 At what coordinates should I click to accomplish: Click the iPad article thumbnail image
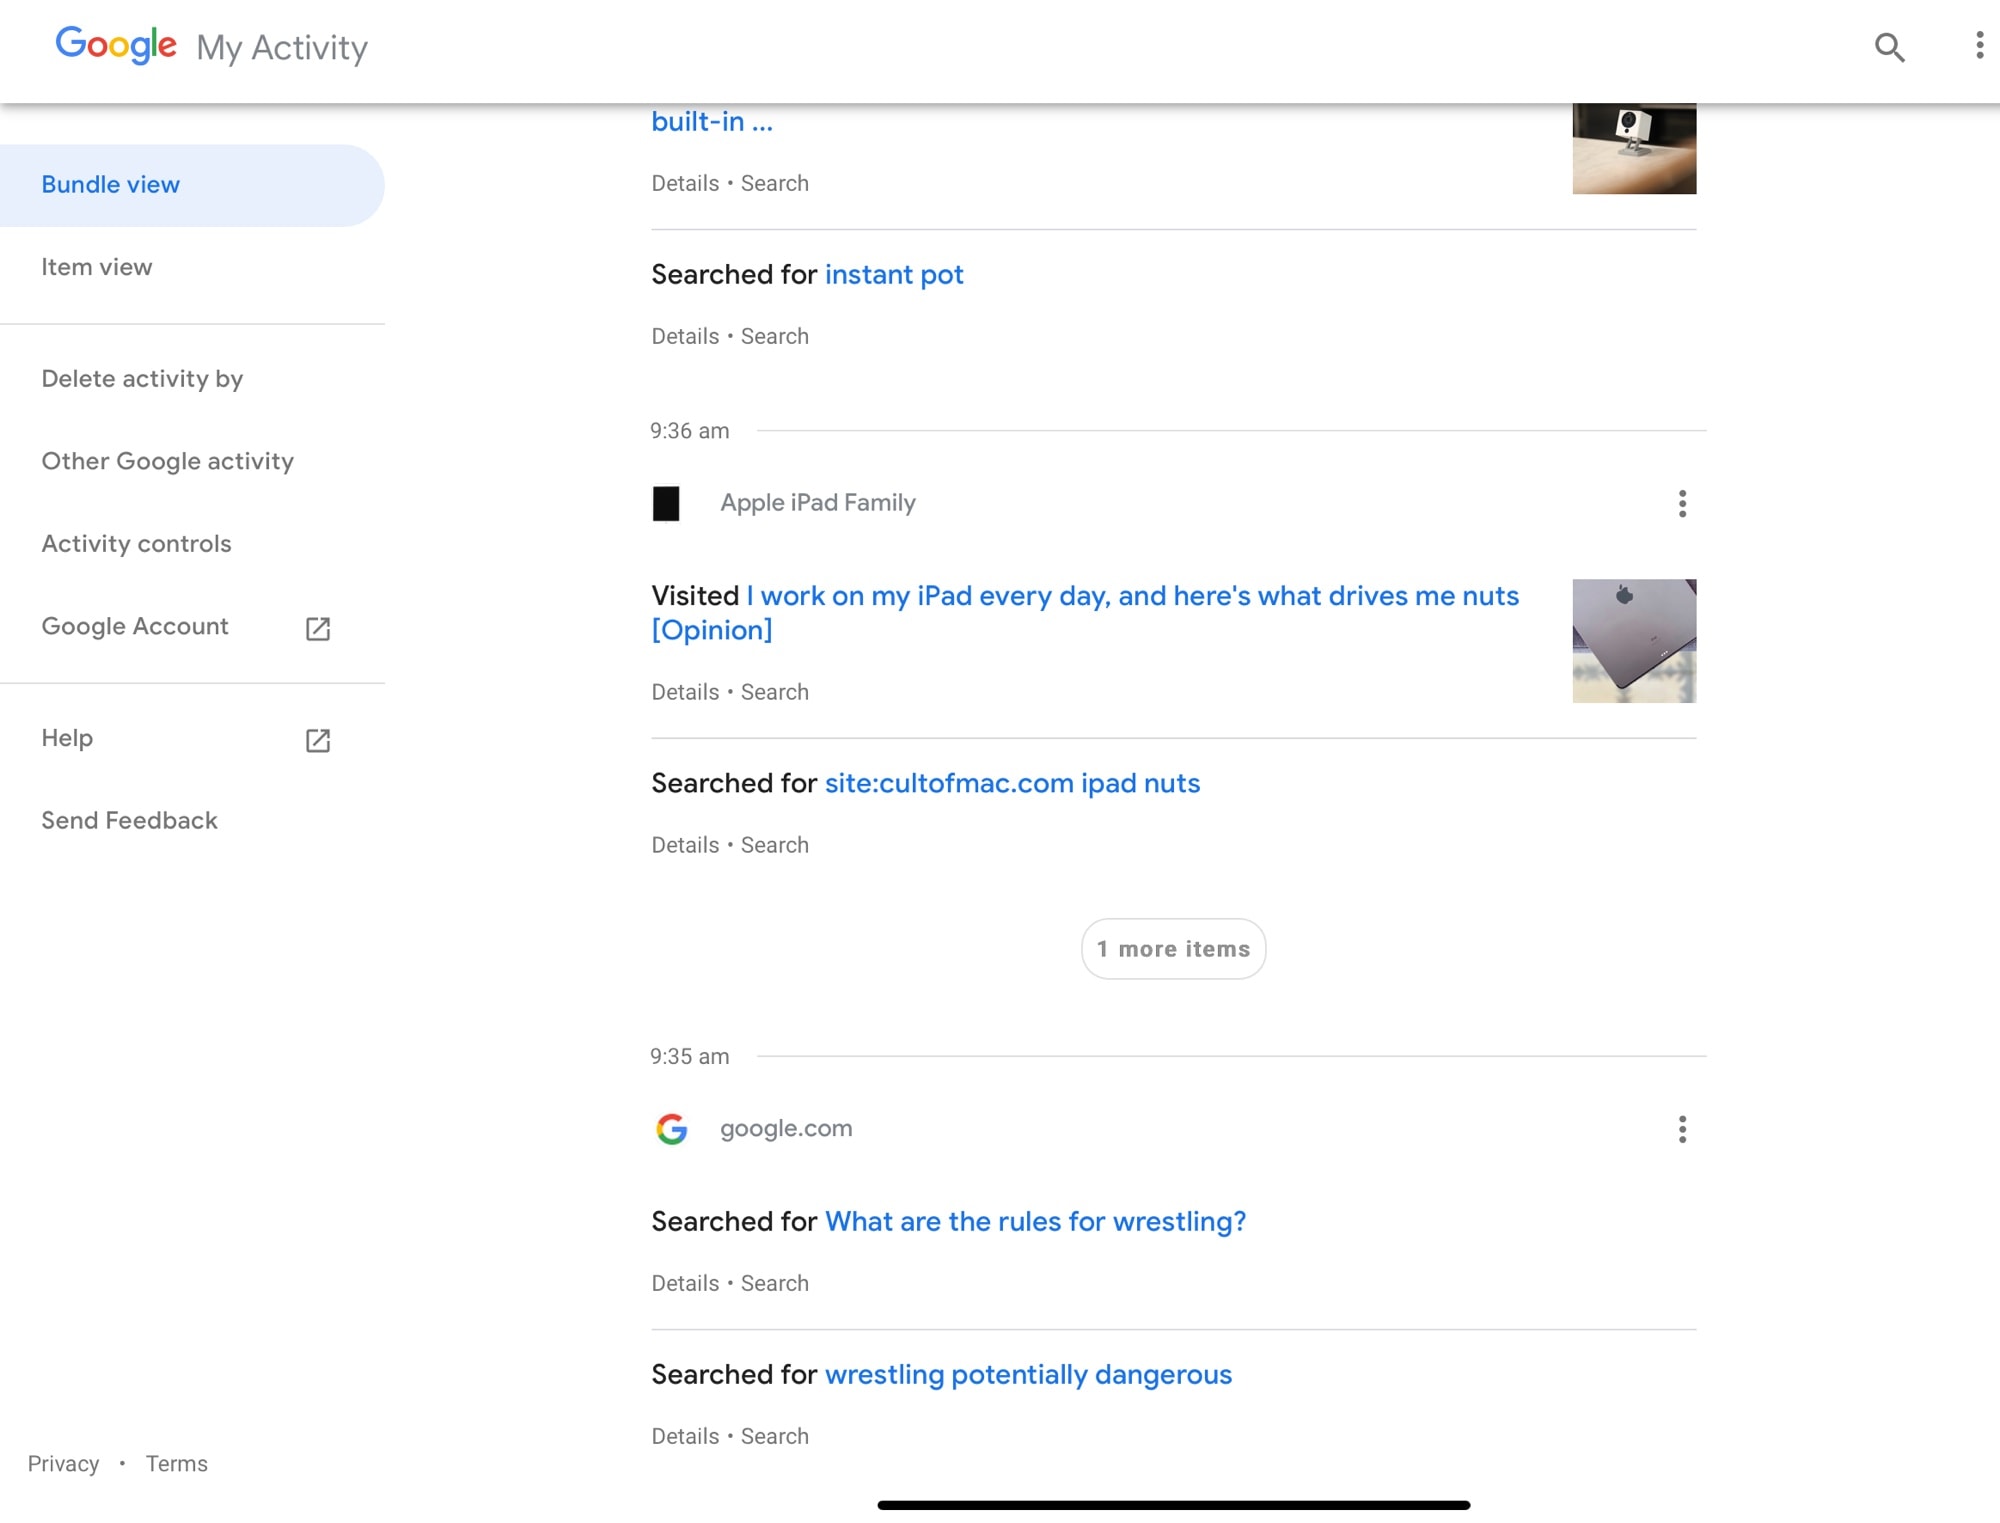pyautogui.click(x=1633, y=641)
